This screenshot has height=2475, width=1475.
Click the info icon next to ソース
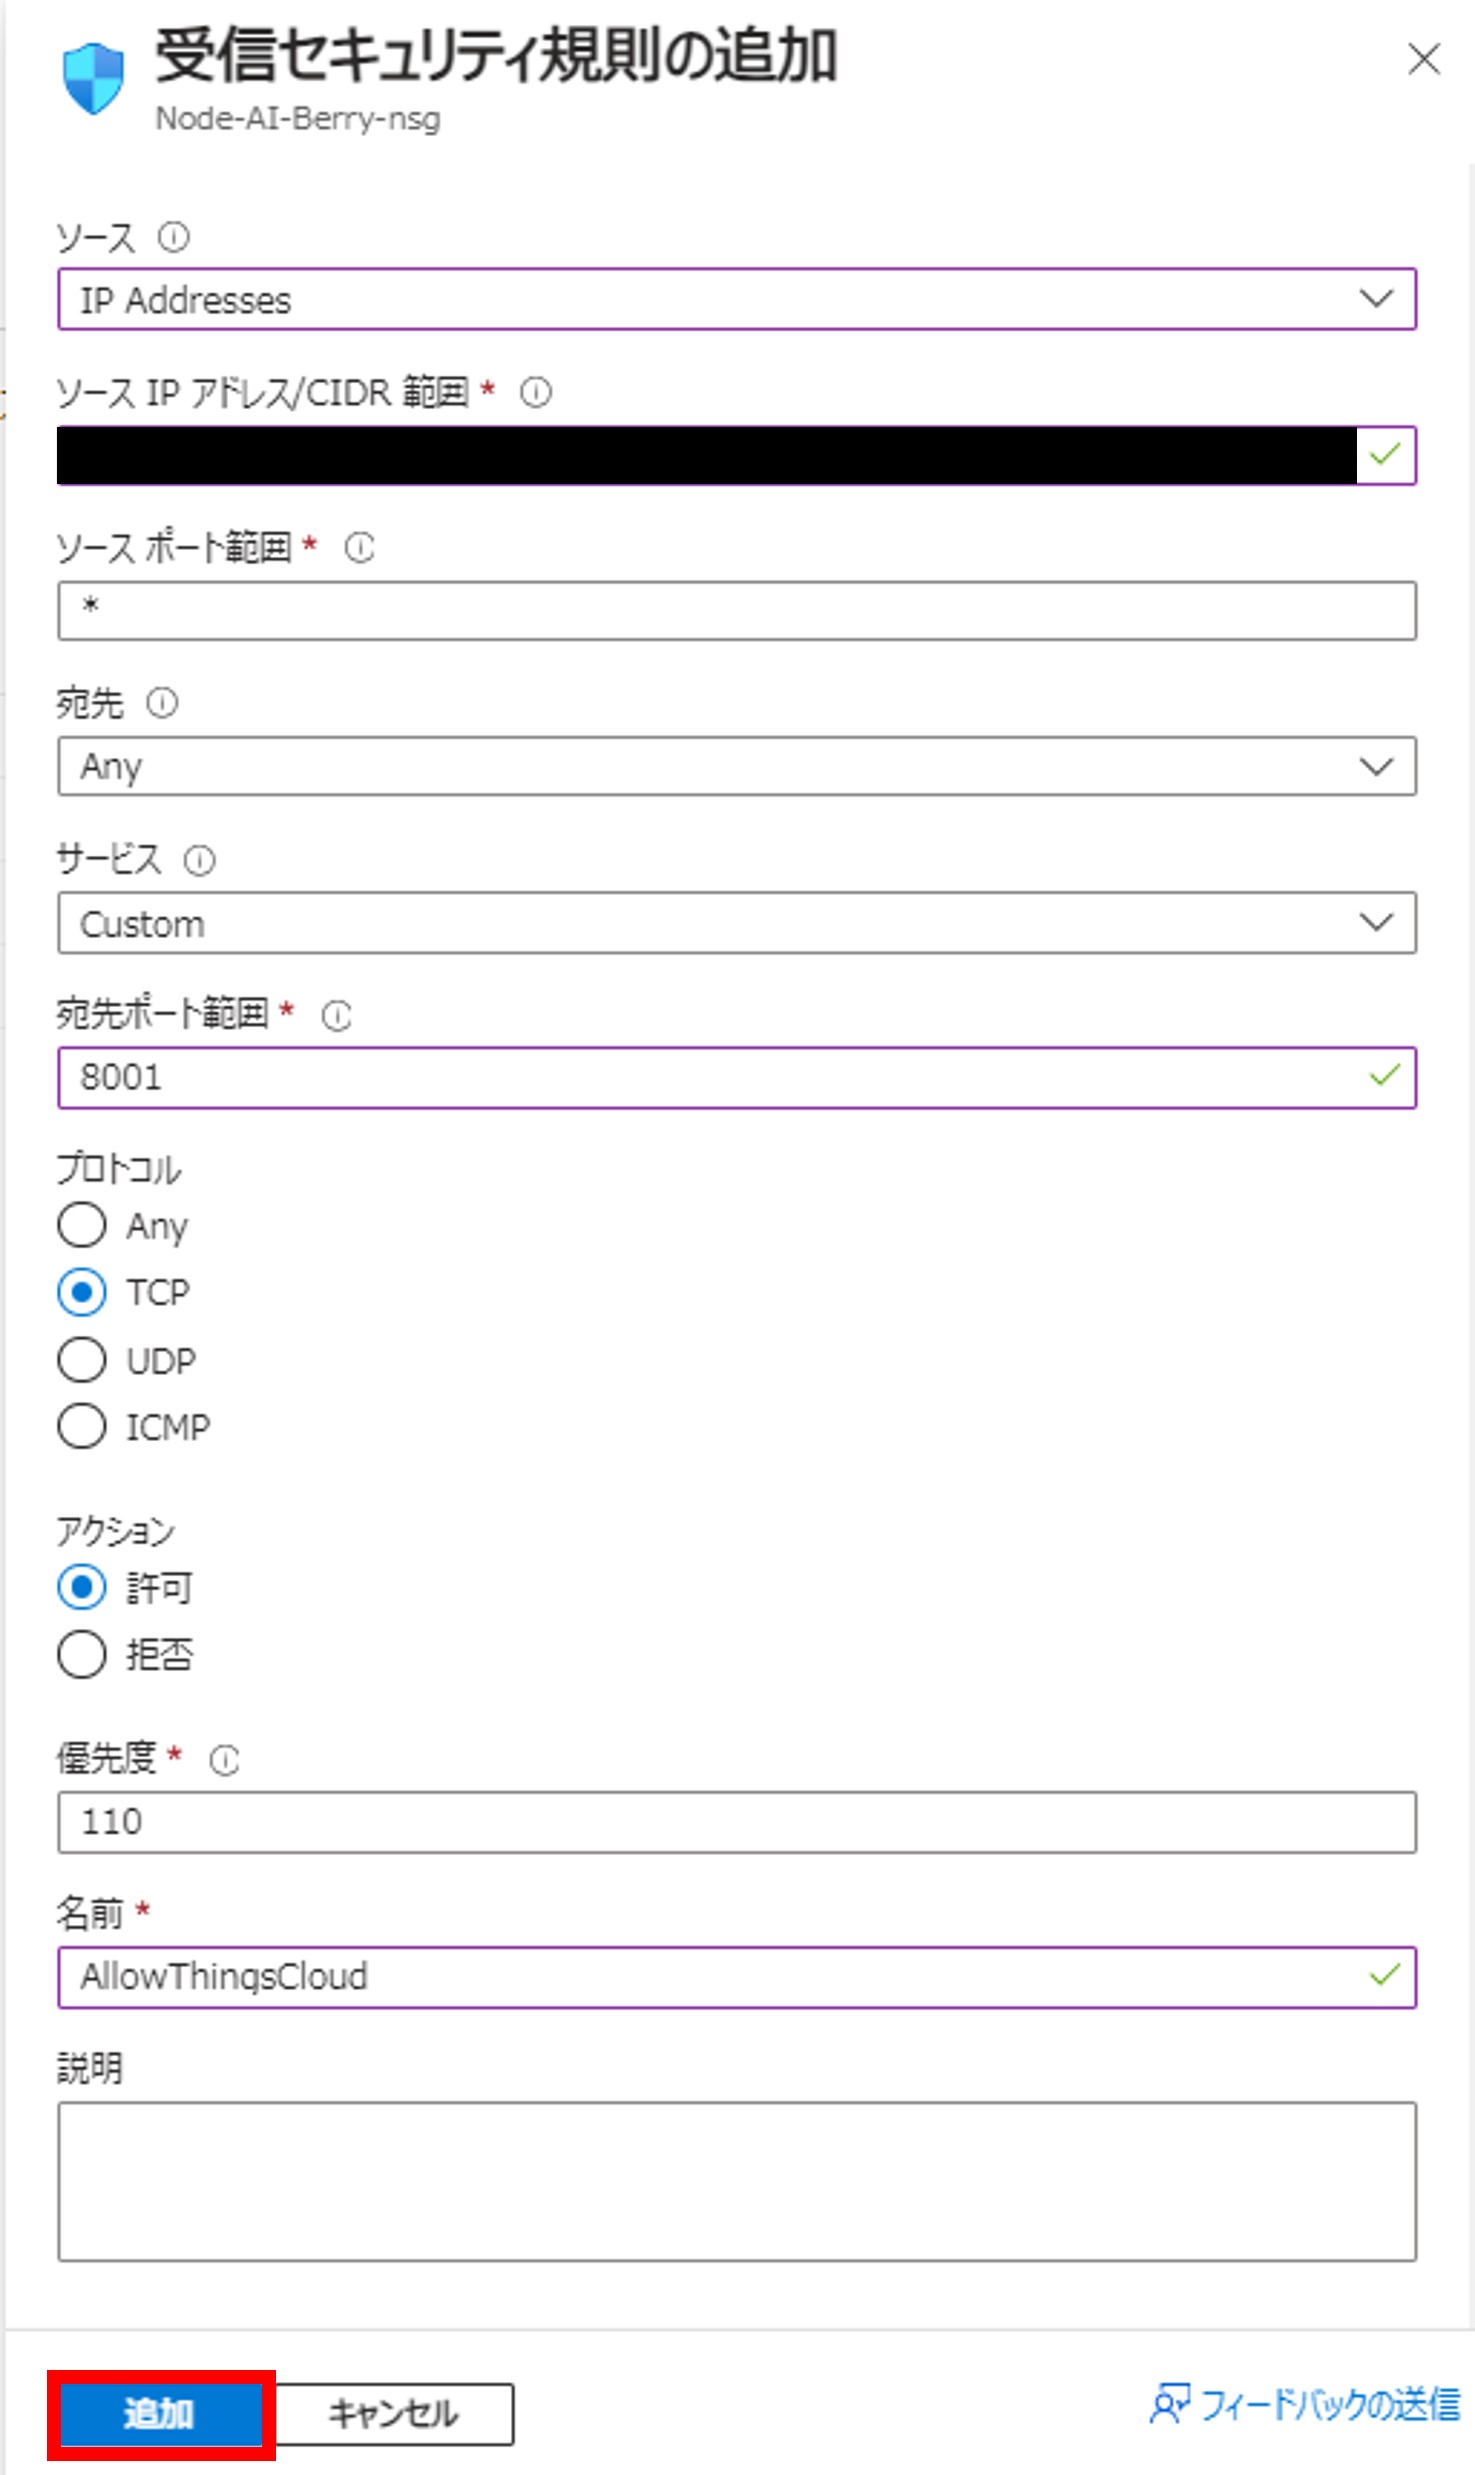(x=174, y=237)
